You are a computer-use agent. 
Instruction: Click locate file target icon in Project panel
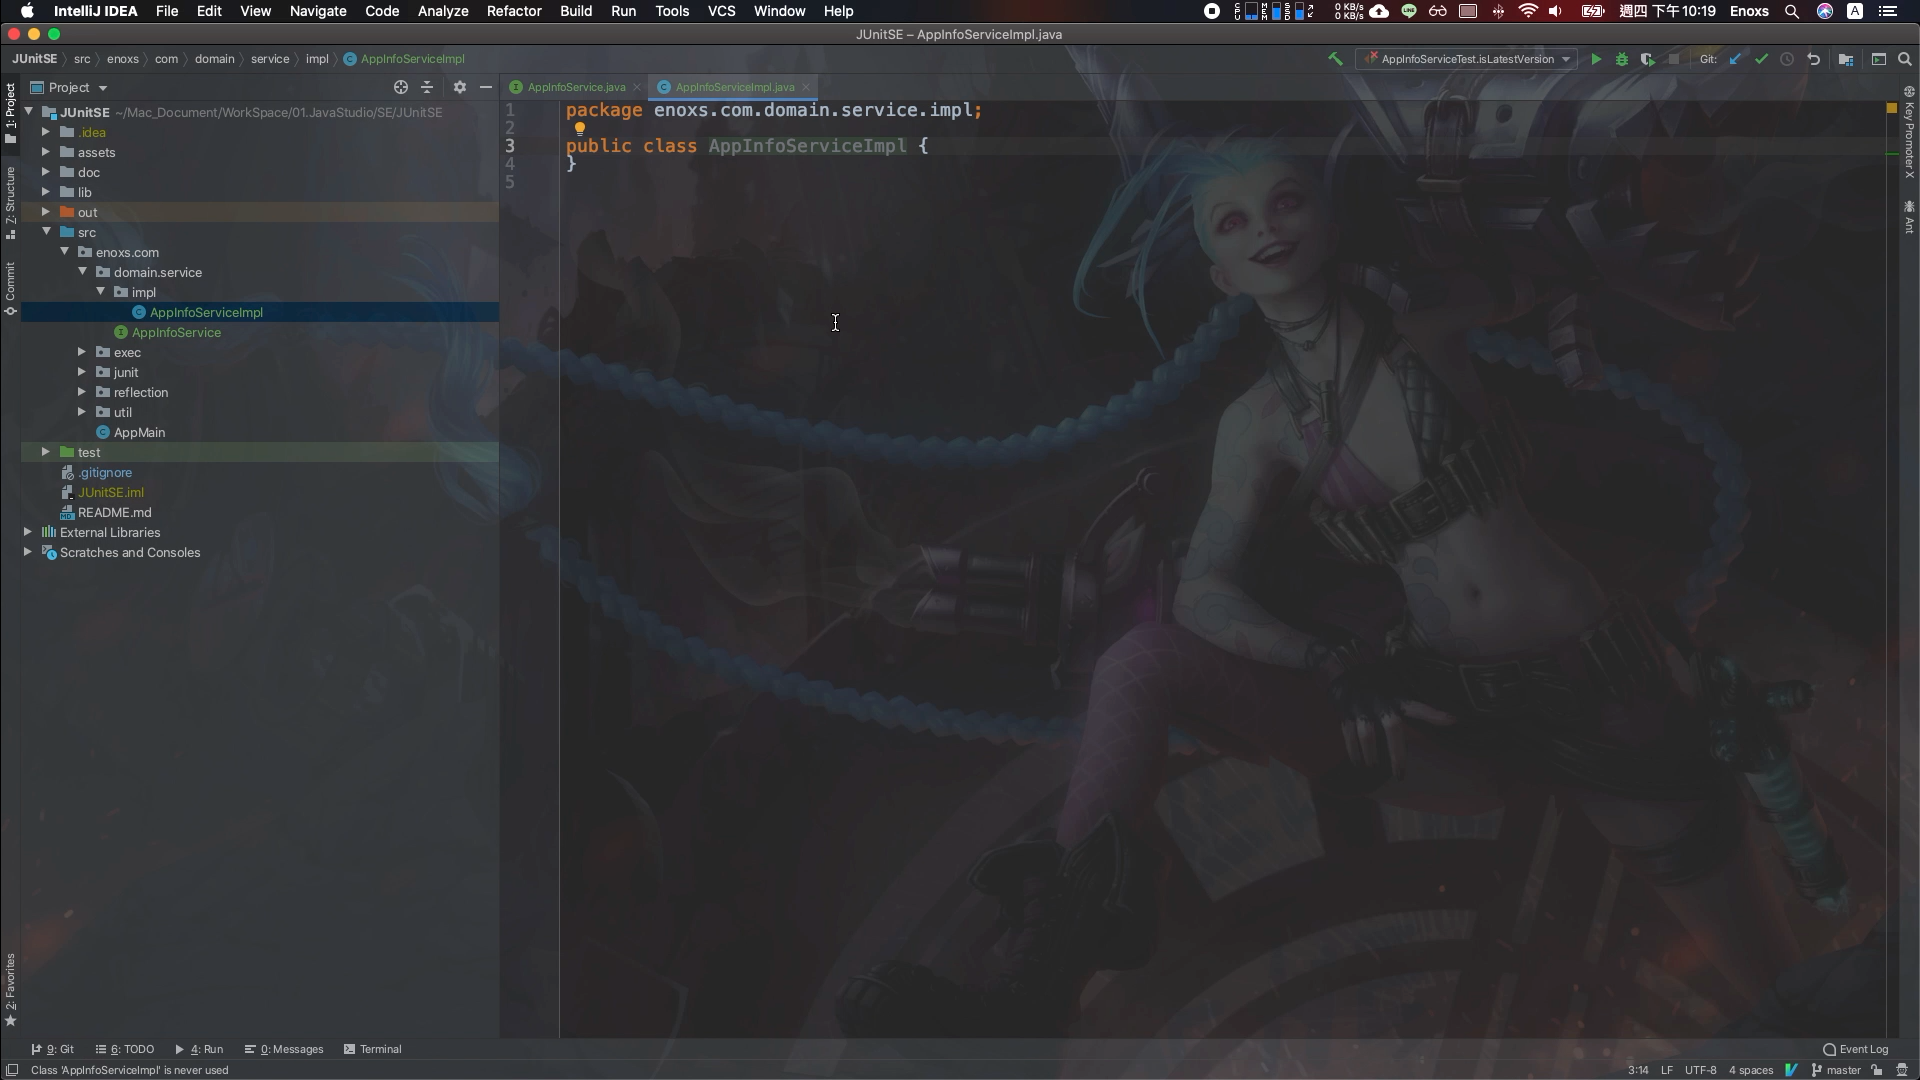pyautogui.click(x=401, y=87)
